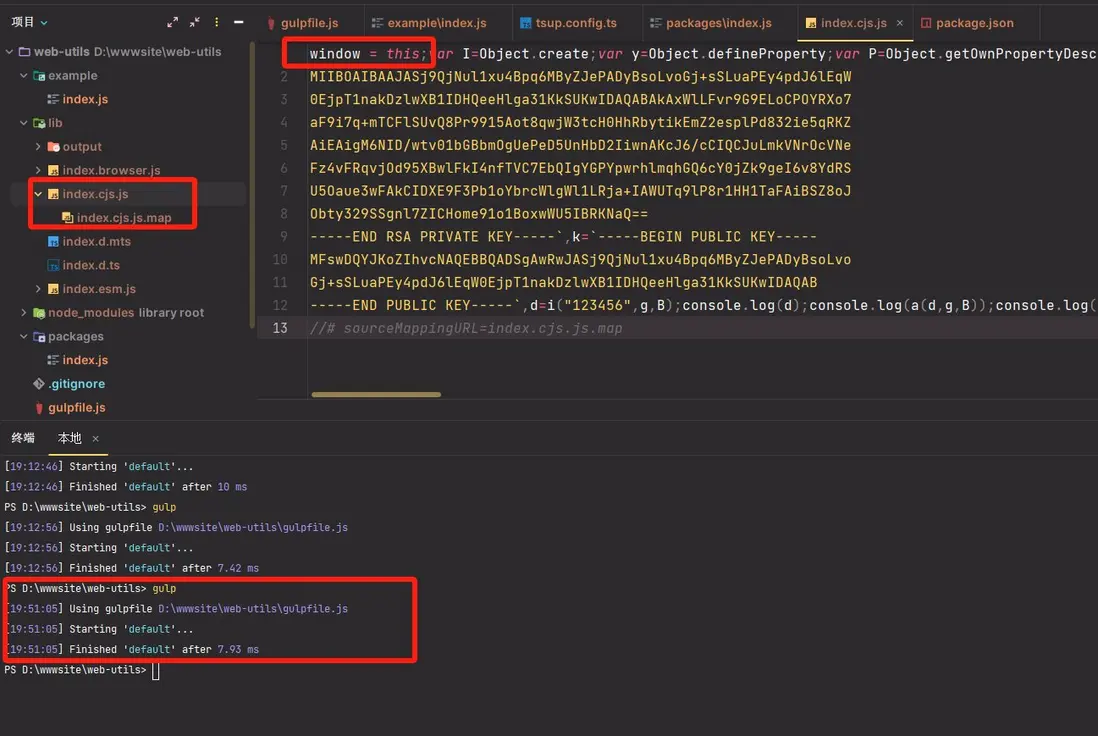The height and width of the screenshot is (736, 1098).
Task: Select the Terminal tool window label
Action: 22,438
